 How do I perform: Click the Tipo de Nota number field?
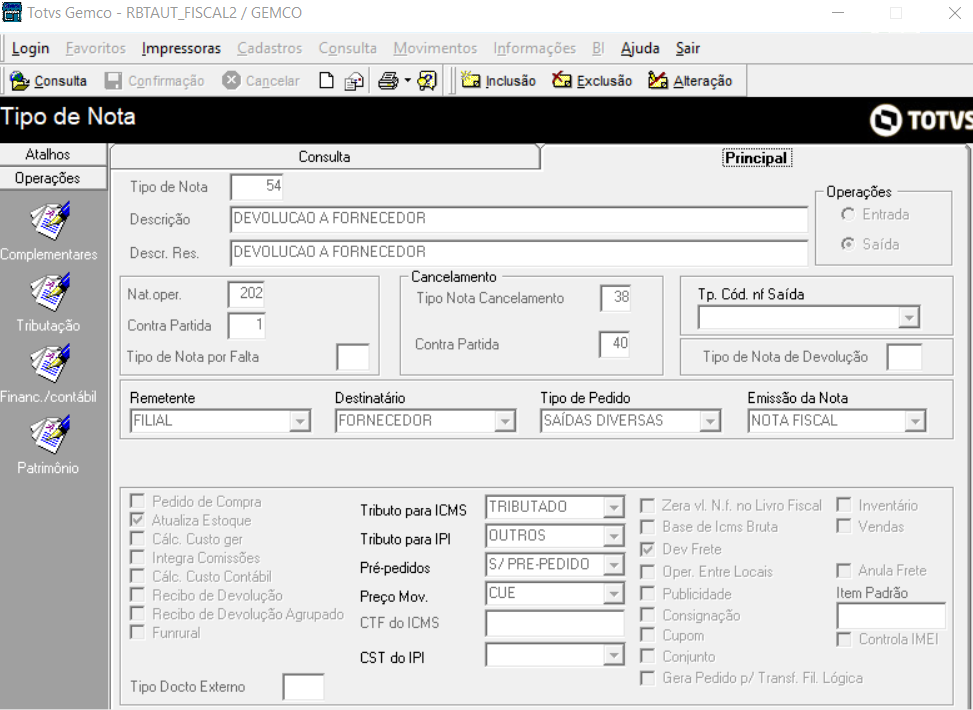(x=257, y=186)
